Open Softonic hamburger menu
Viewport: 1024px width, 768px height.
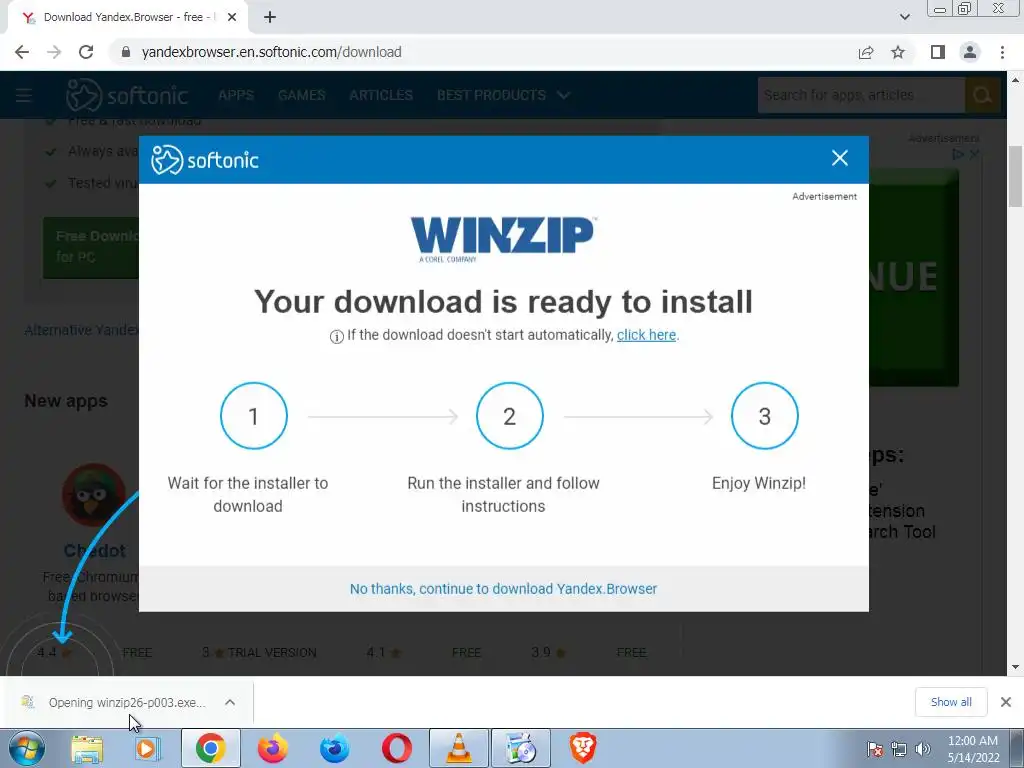coord(24,95)
